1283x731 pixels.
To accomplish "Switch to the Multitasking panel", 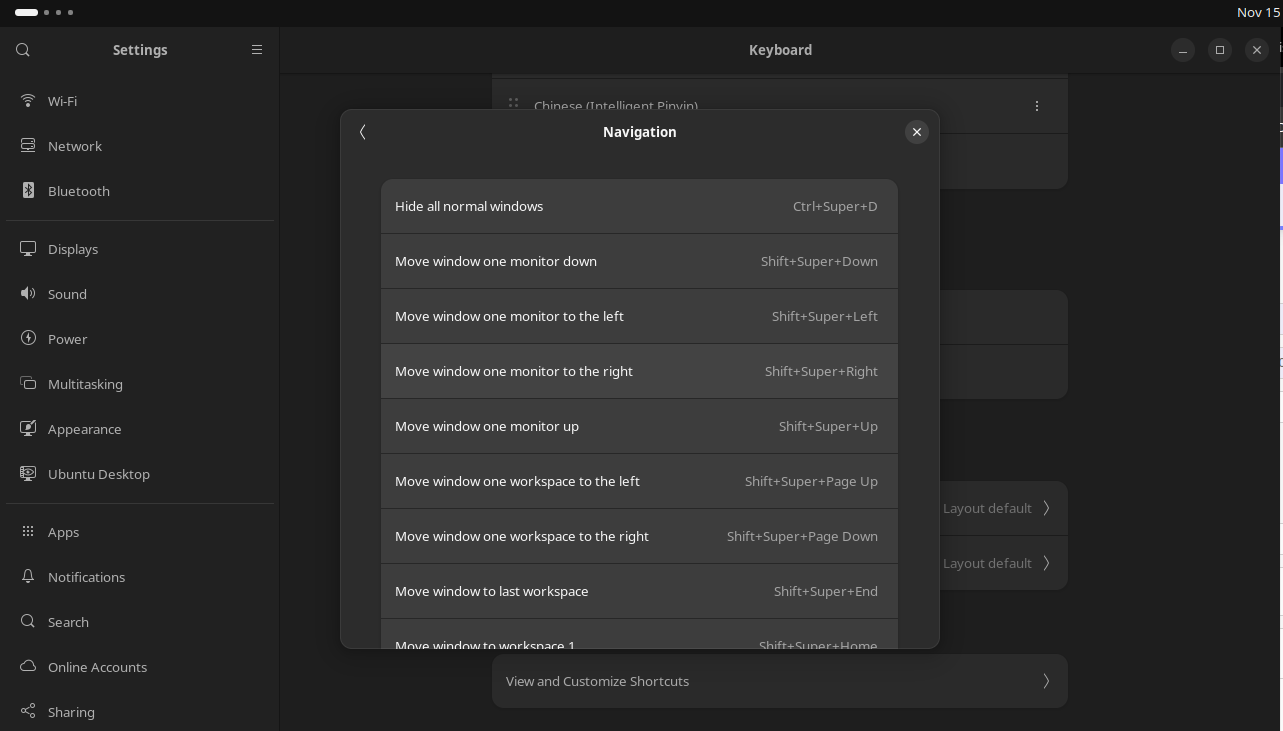I will click(85, 384).
